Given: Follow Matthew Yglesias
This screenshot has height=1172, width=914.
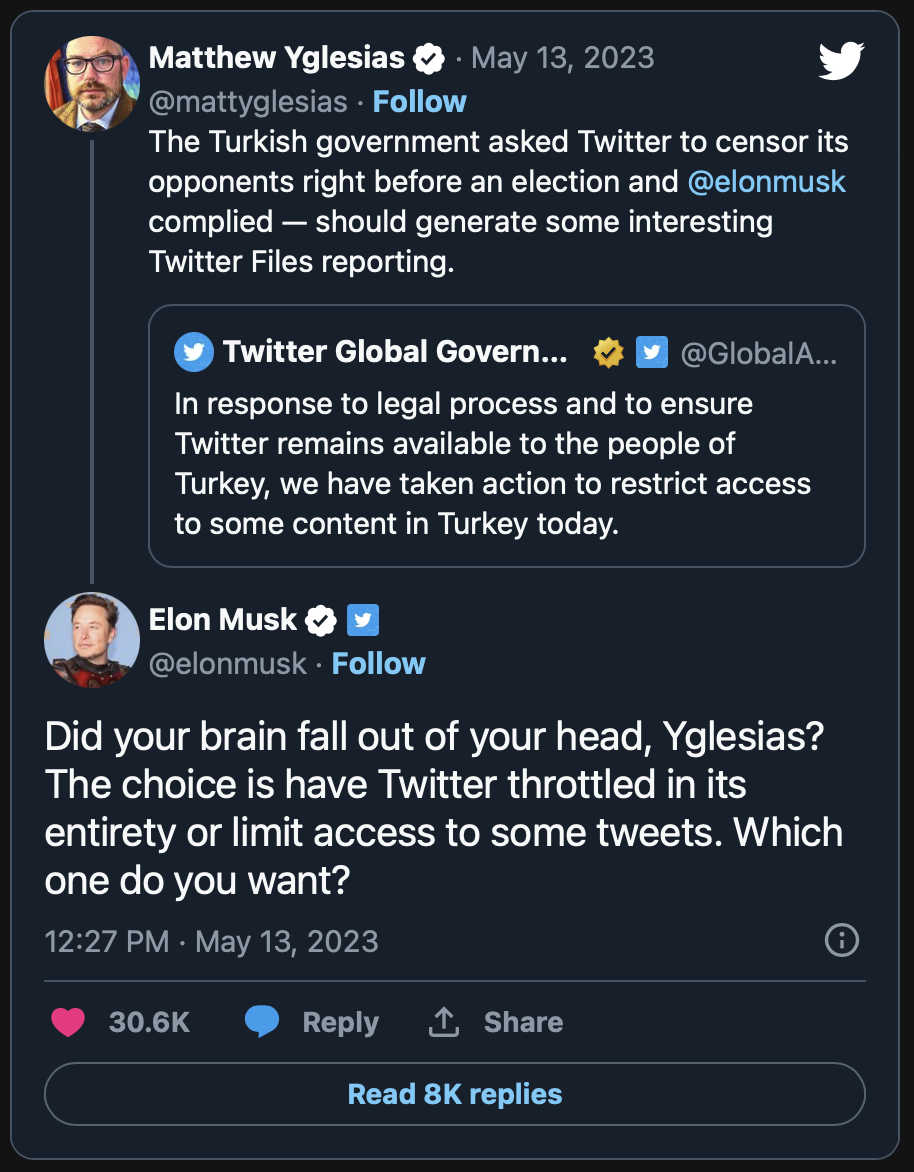Looking at the screenshot, I should tap(419, 101).
